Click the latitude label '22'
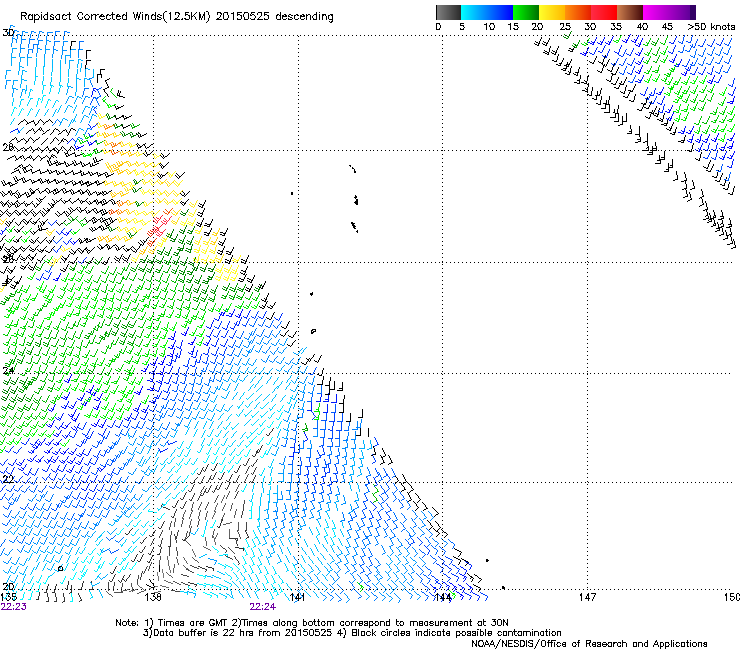Screen dimensions: 740x650 point(8,480)
